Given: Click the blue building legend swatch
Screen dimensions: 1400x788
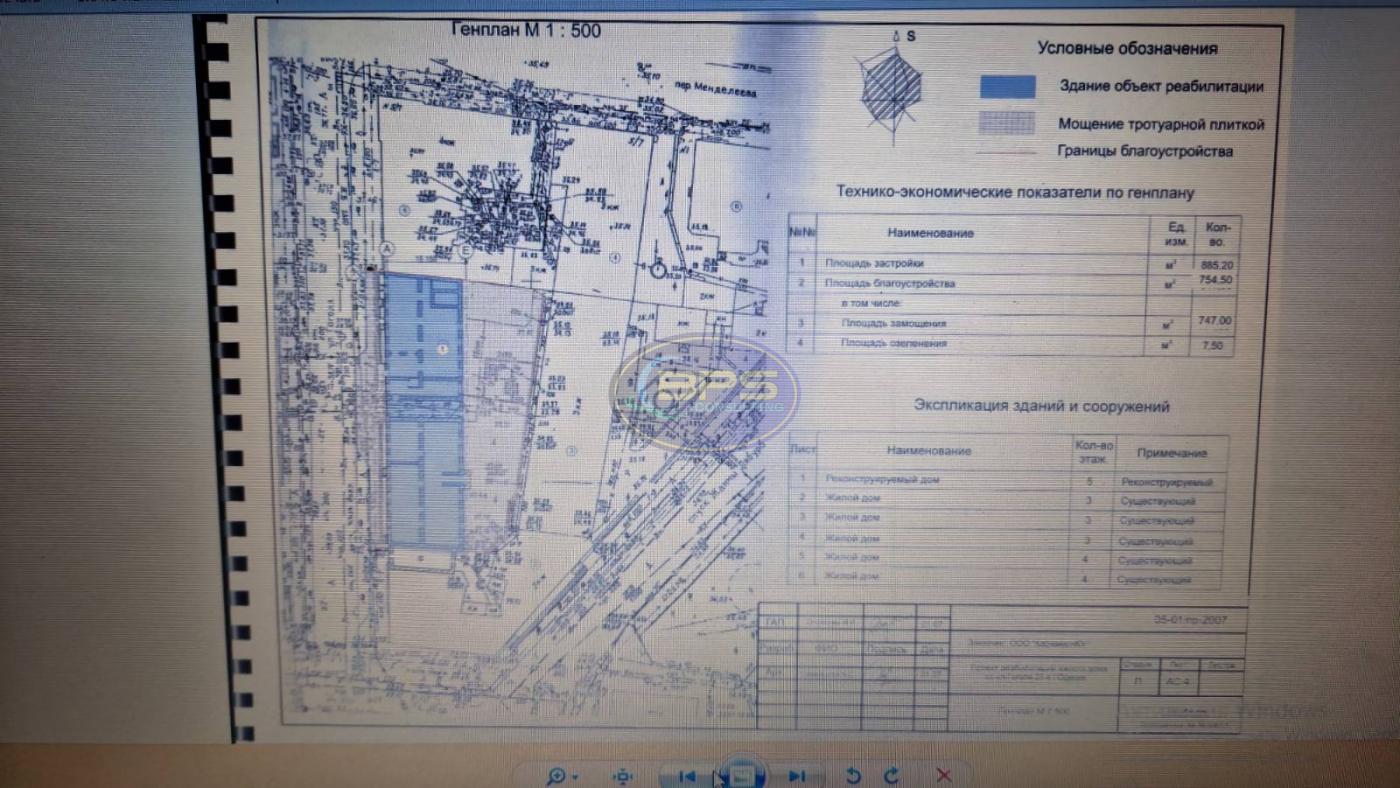Looking at the screenshot, I should tap(1007, 87).
